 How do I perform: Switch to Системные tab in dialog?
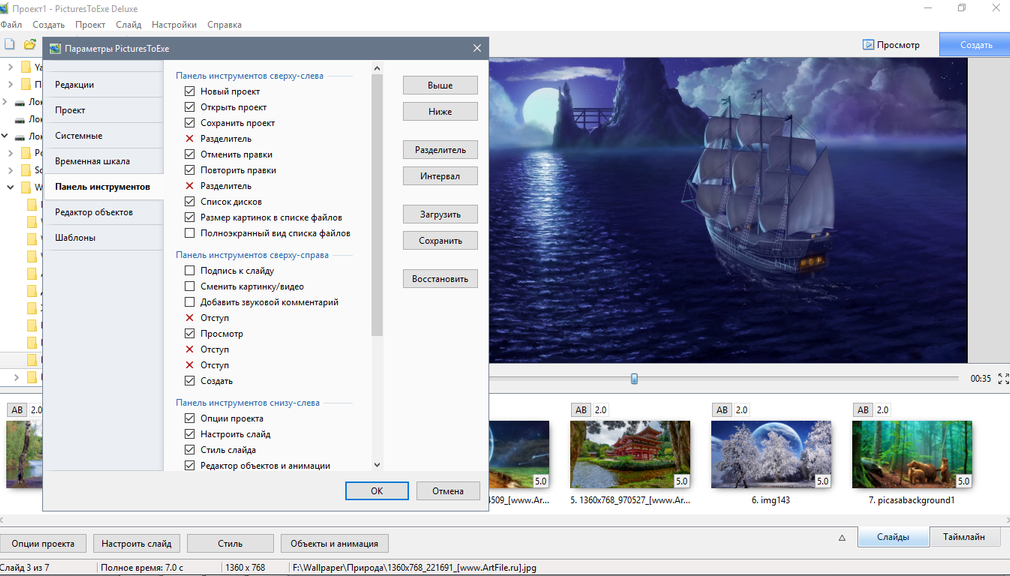click(105, 136)
